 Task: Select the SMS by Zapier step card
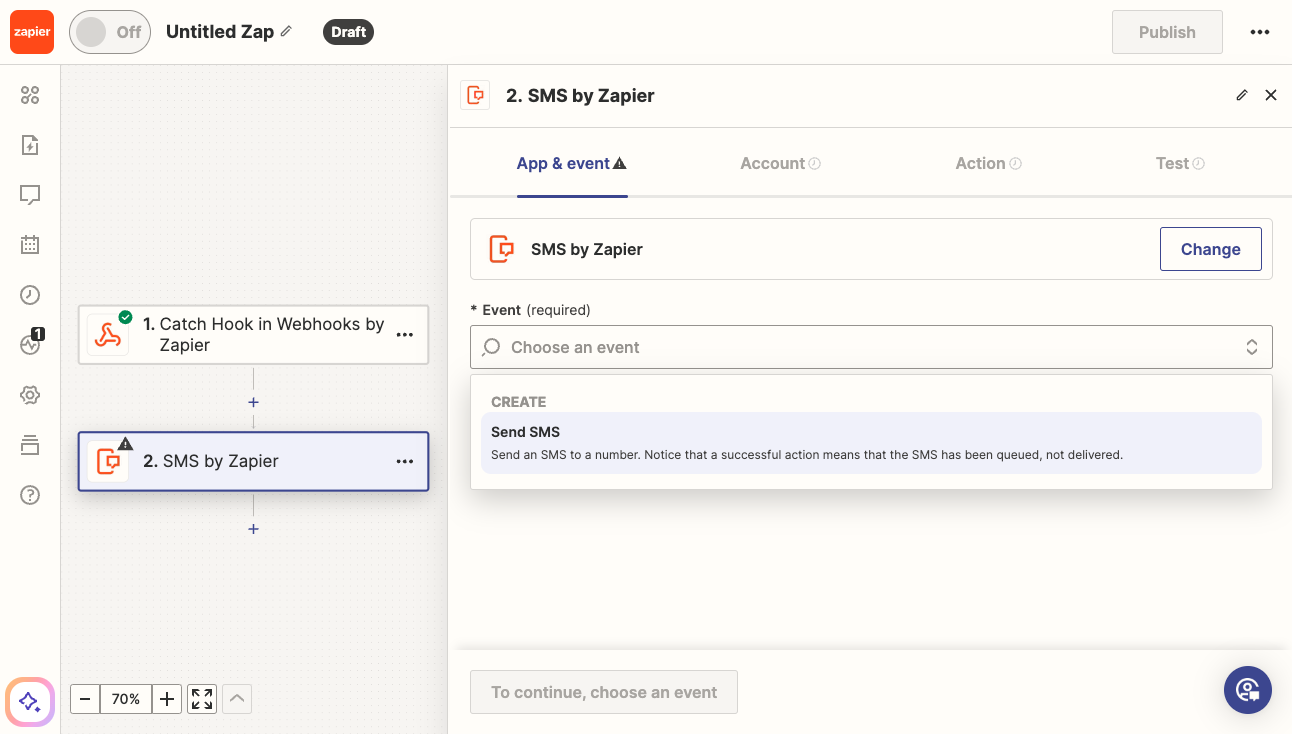pyautogui.click(x=253, y=461)
